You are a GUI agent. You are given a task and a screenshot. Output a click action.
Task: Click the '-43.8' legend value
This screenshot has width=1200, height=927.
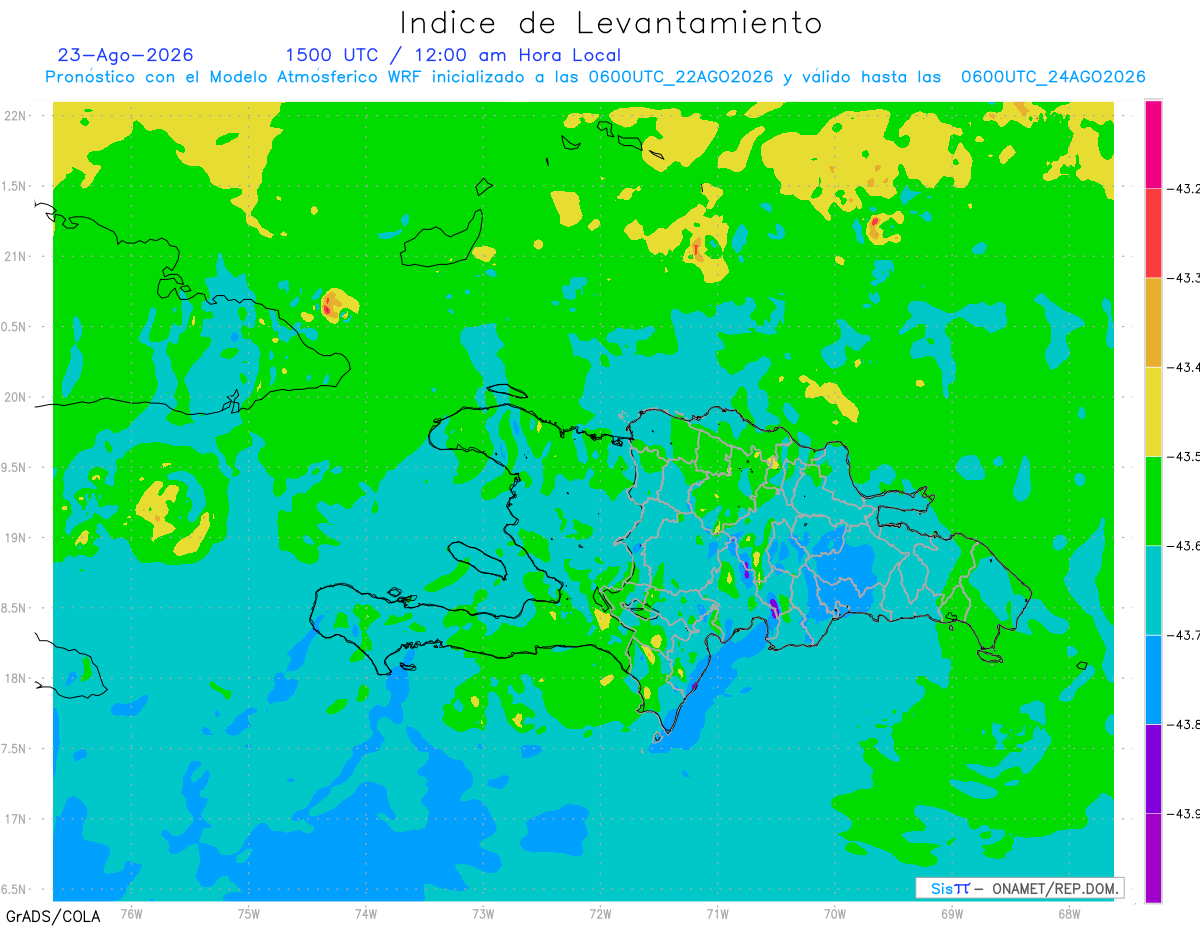pos(1182,724)
